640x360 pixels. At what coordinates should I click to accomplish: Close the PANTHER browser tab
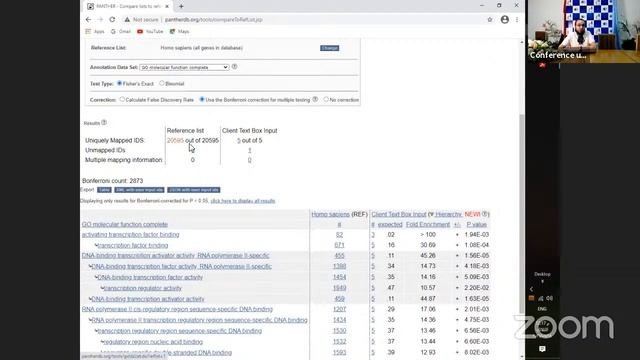tap(167, 6)
